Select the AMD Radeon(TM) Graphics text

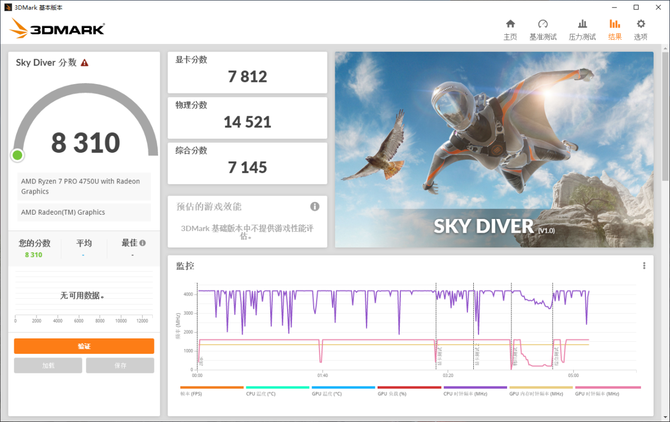click(x=63, y=212)
